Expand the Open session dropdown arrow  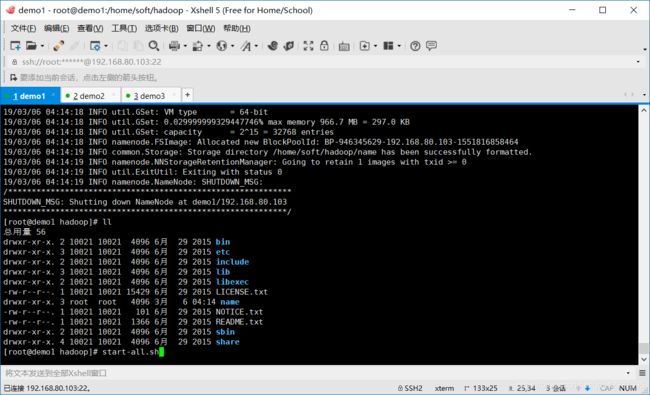pos(42,46)
